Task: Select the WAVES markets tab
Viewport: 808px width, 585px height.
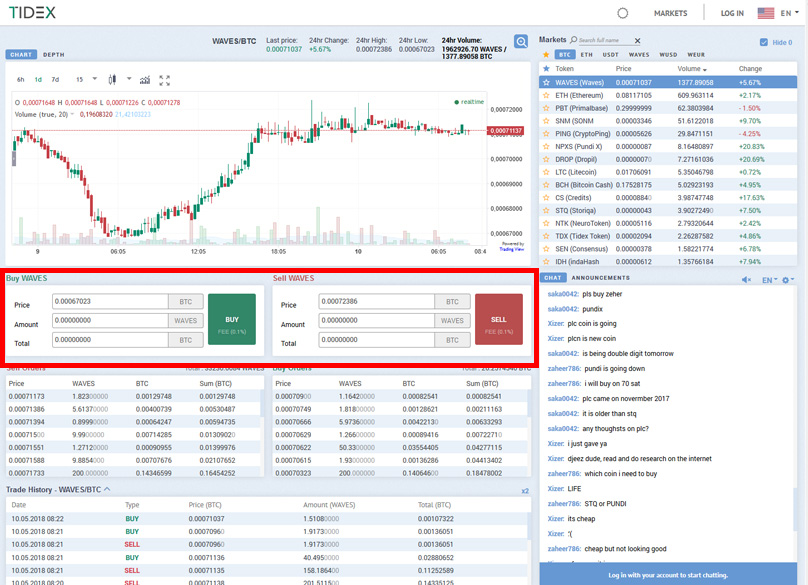Action: (x=639, y=55)
